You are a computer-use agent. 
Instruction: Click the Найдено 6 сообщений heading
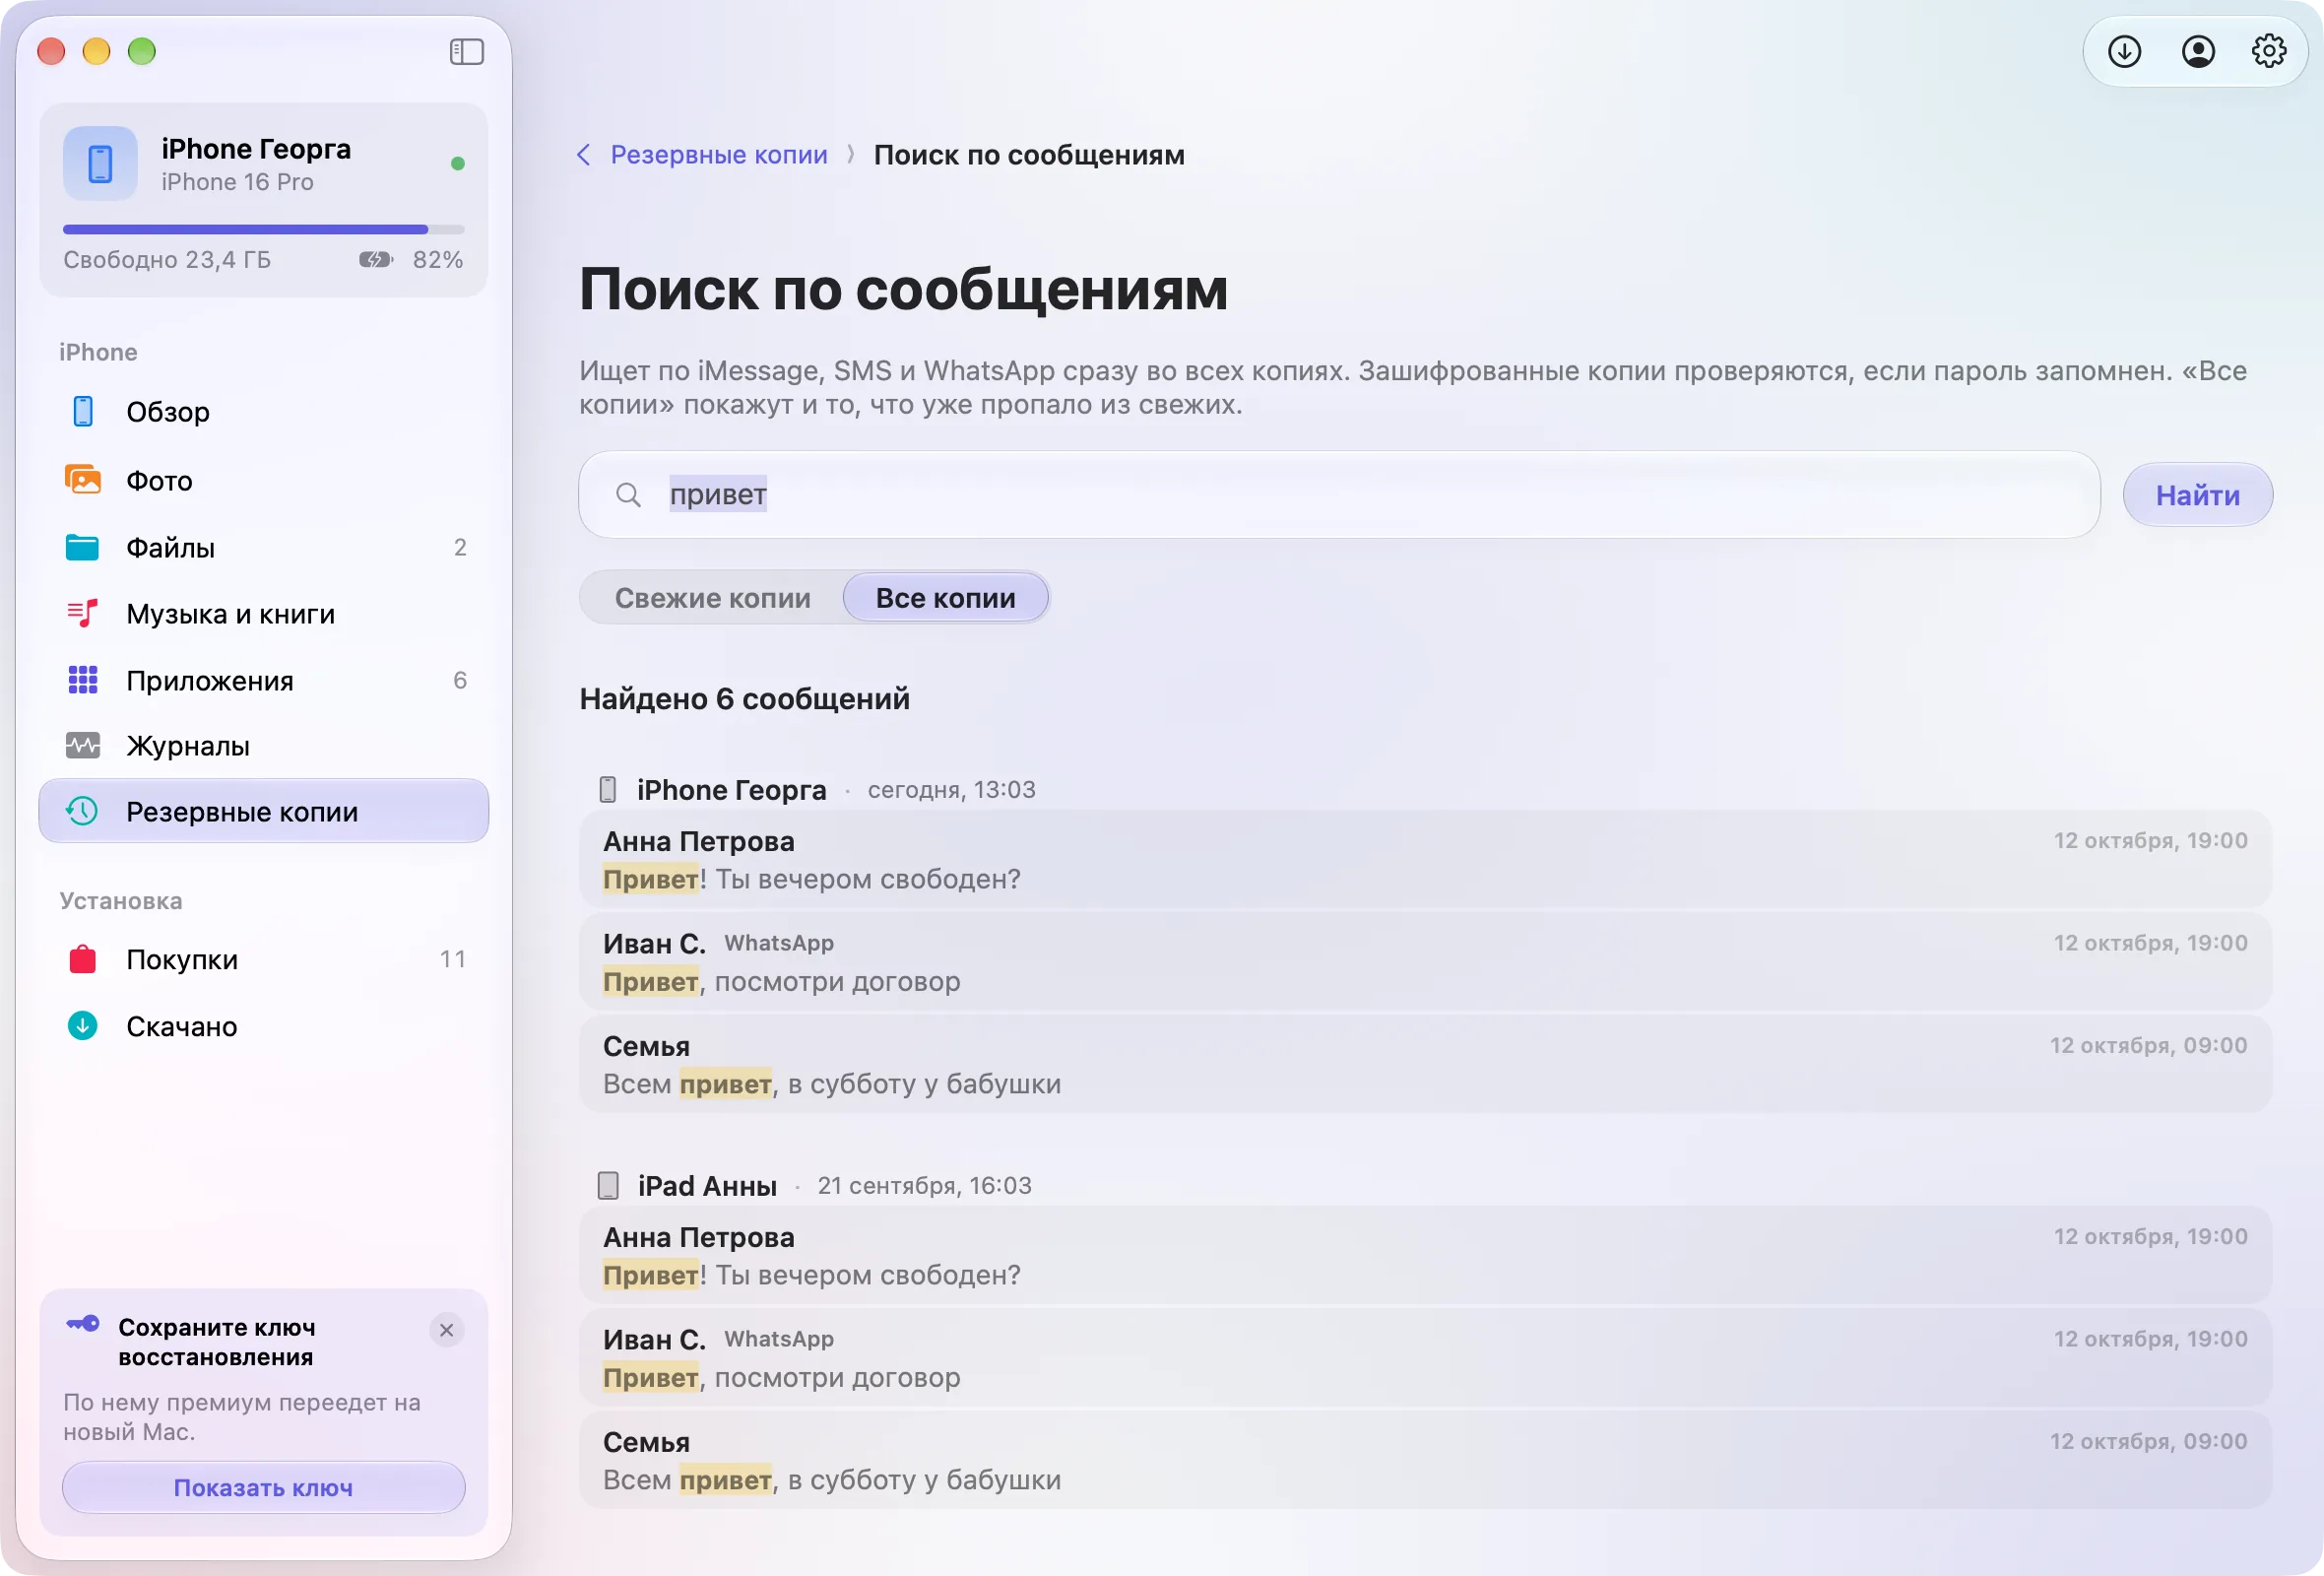[x=744, y=698]
